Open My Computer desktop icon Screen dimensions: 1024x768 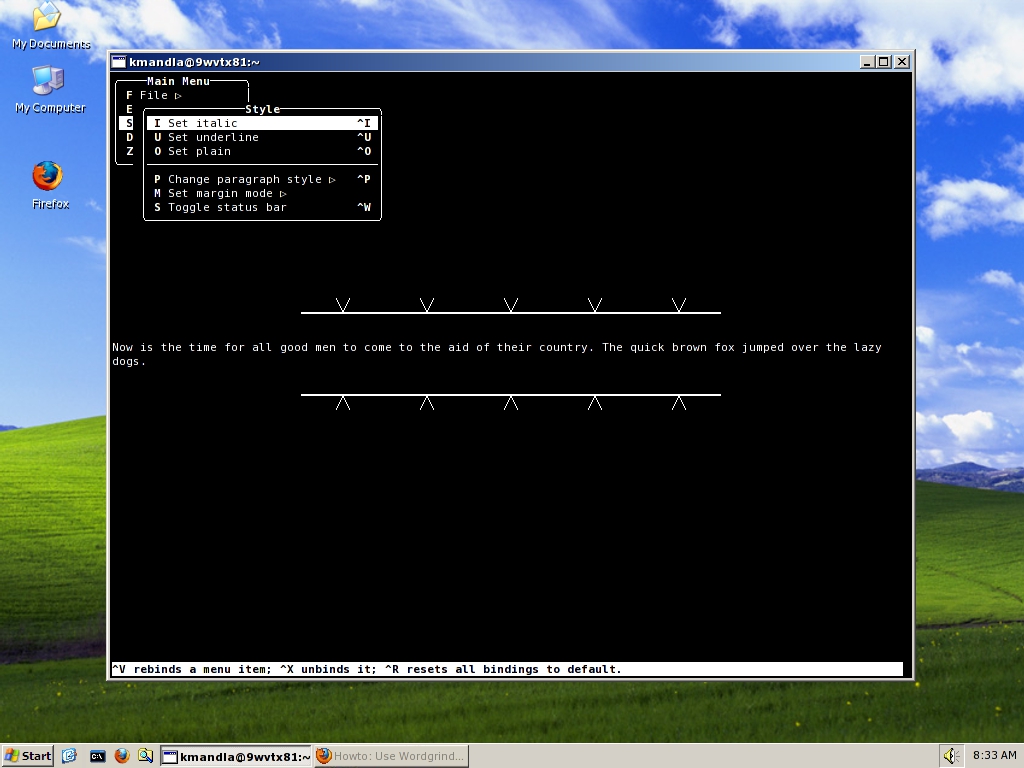tap(50, 89)
